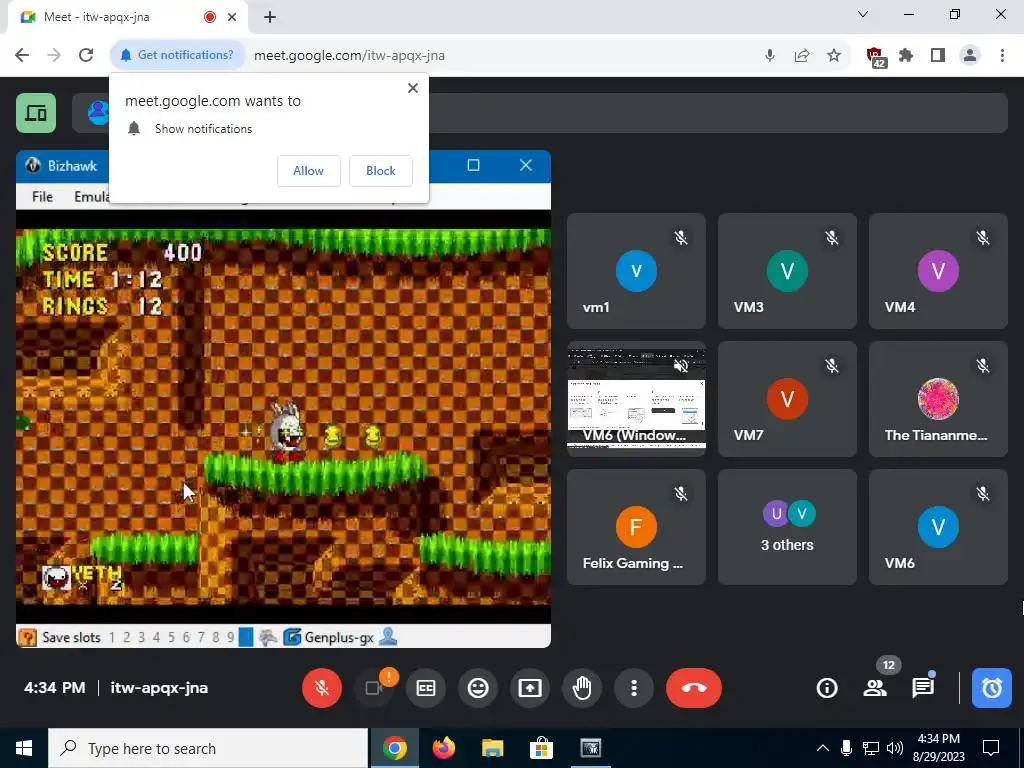Show hidden system tray icons

(x=823, y=748)
